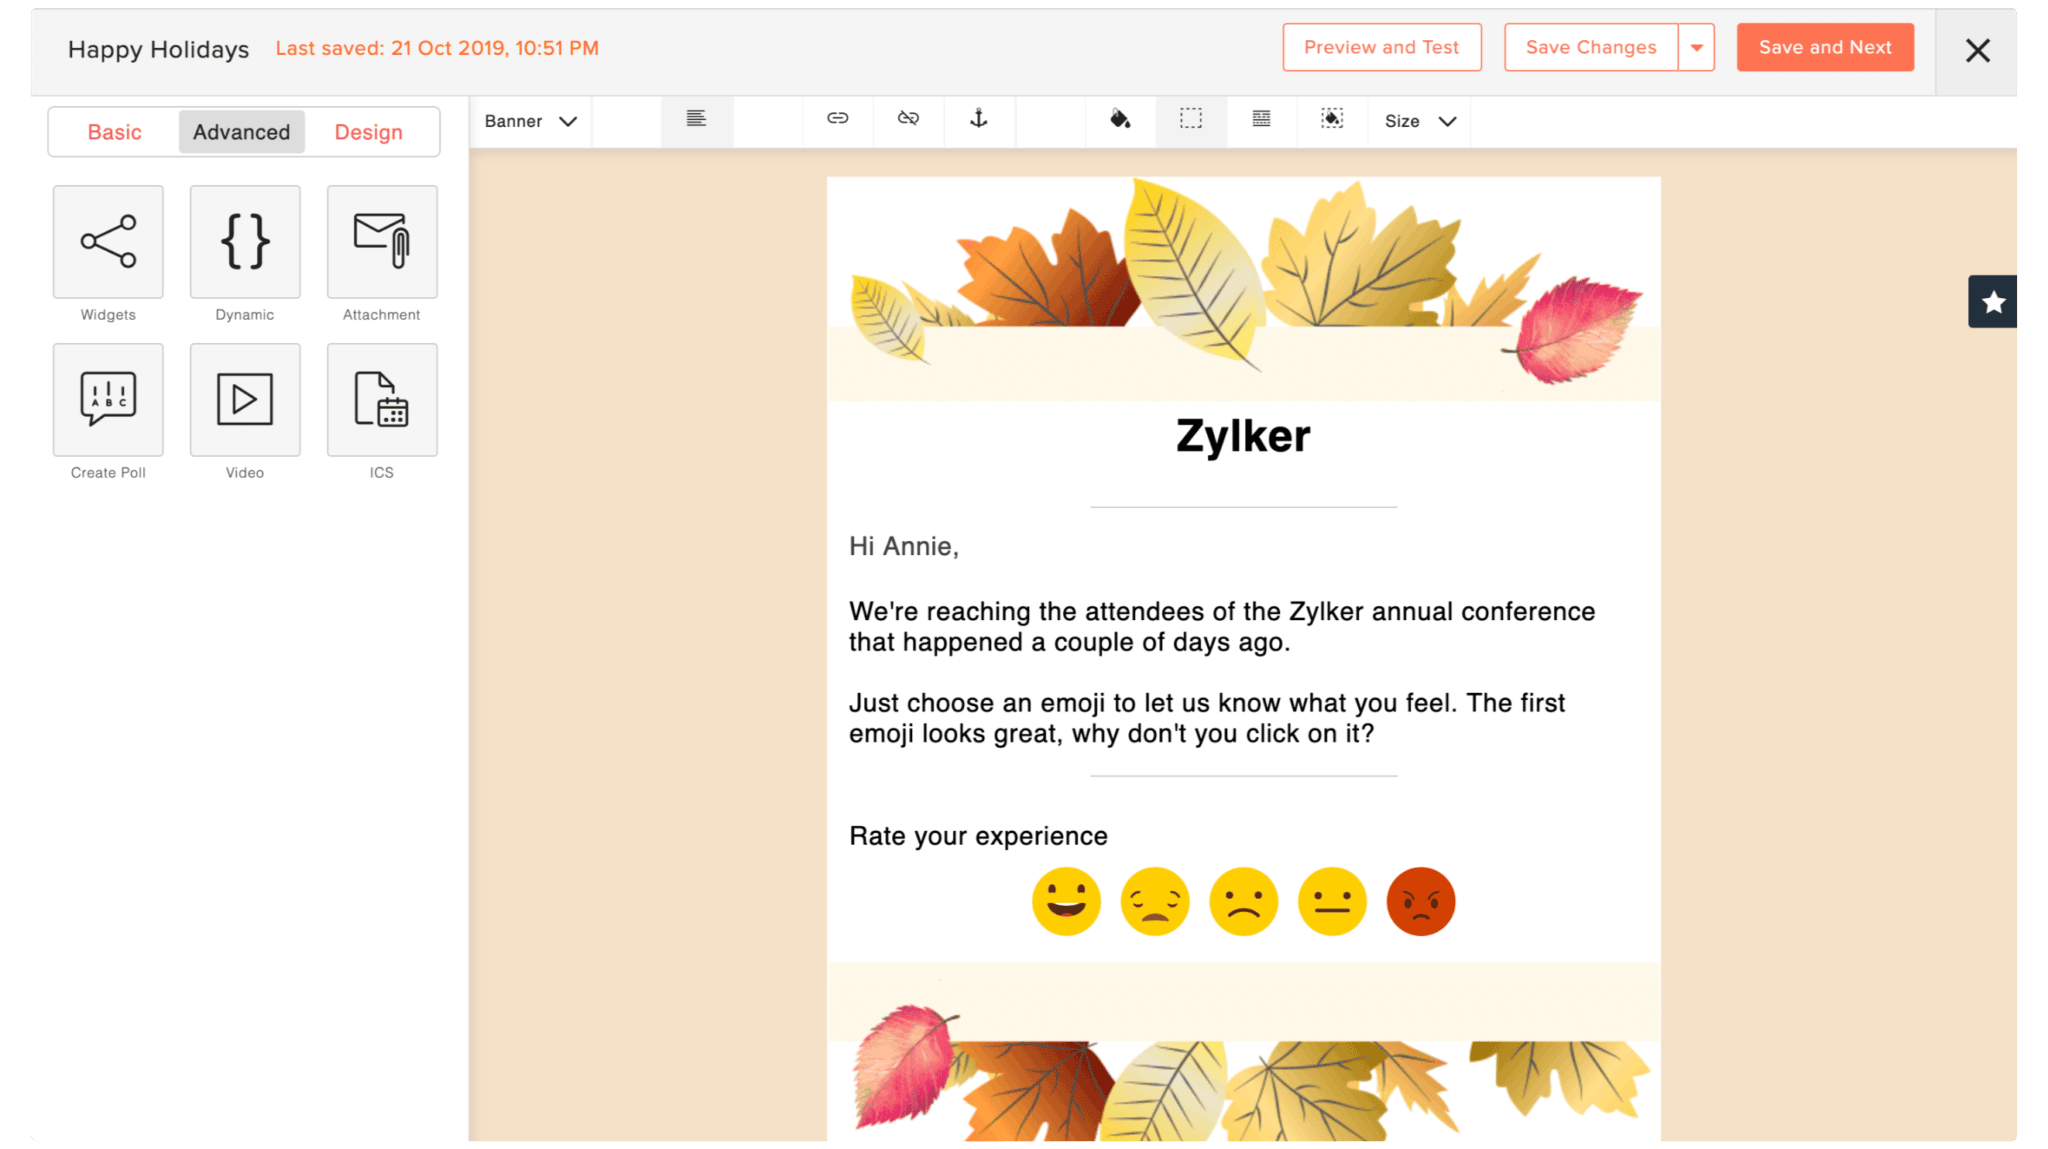
Task: Open the background fill bucket tool
Action: [1120, 119]
